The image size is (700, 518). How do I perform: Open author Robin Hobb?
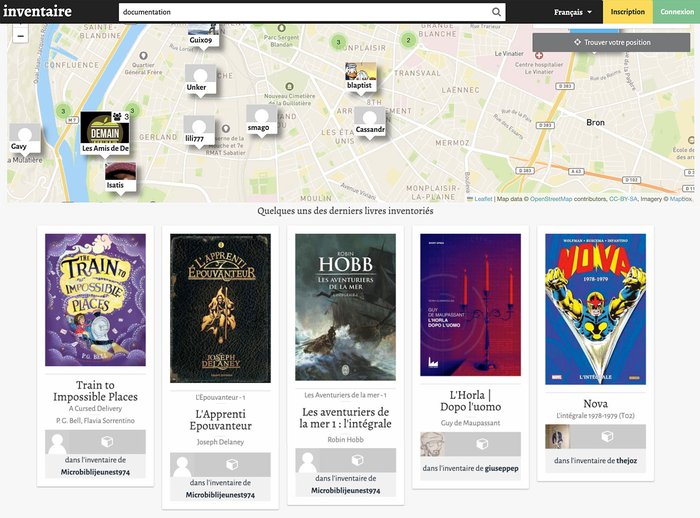tap(346, 440)
